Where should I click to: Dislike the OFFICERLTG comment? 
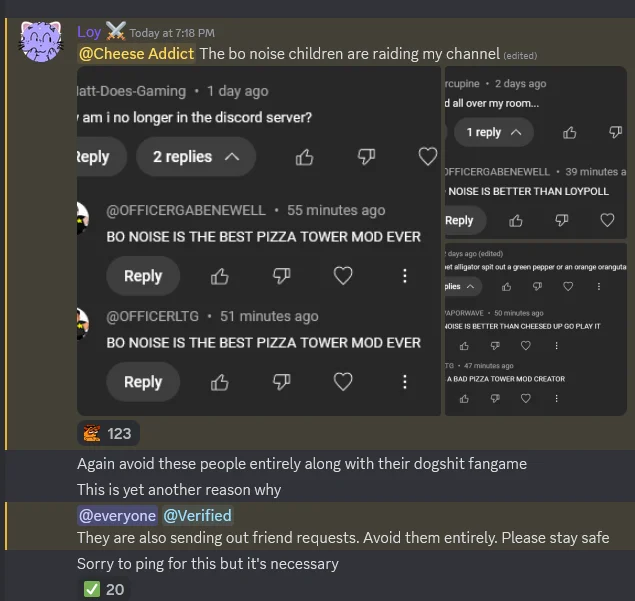(x=282, y=382)
